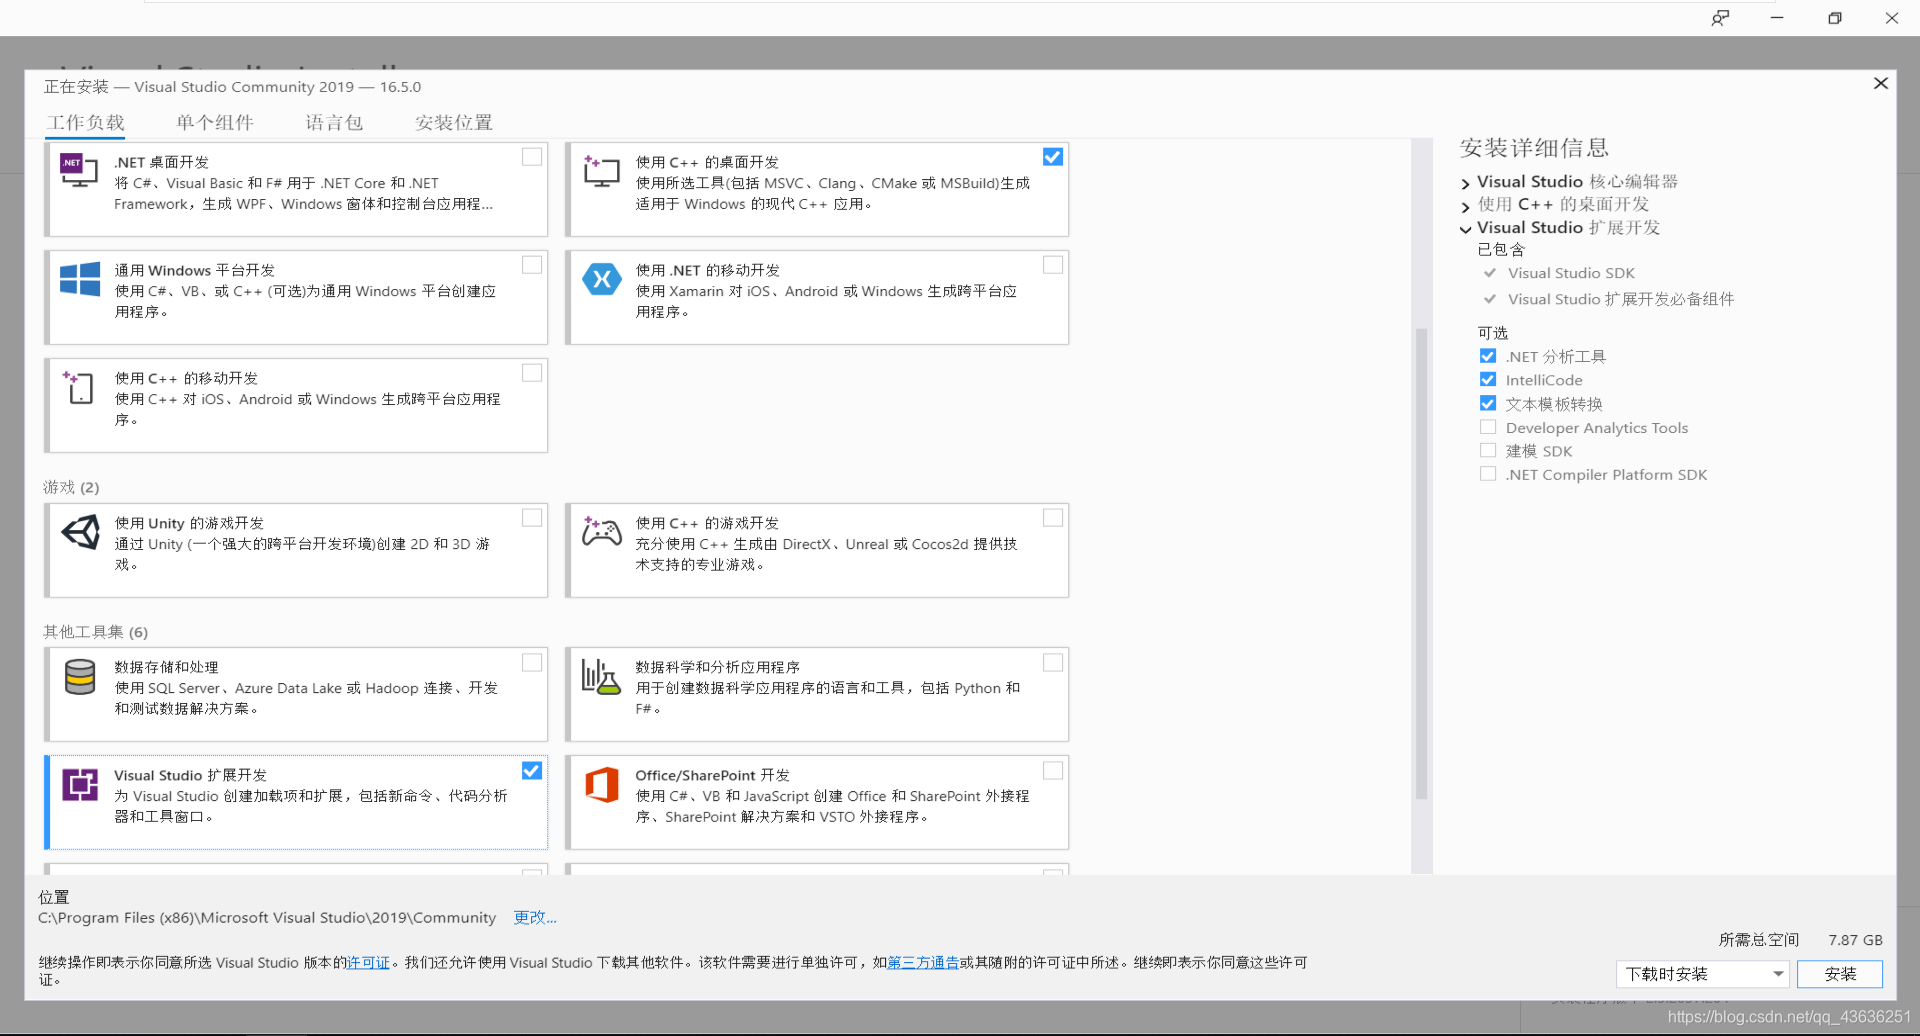
Task: Uncheck the 使用 C++ 的桌面开发 workload
Action: pos(1053,157)
